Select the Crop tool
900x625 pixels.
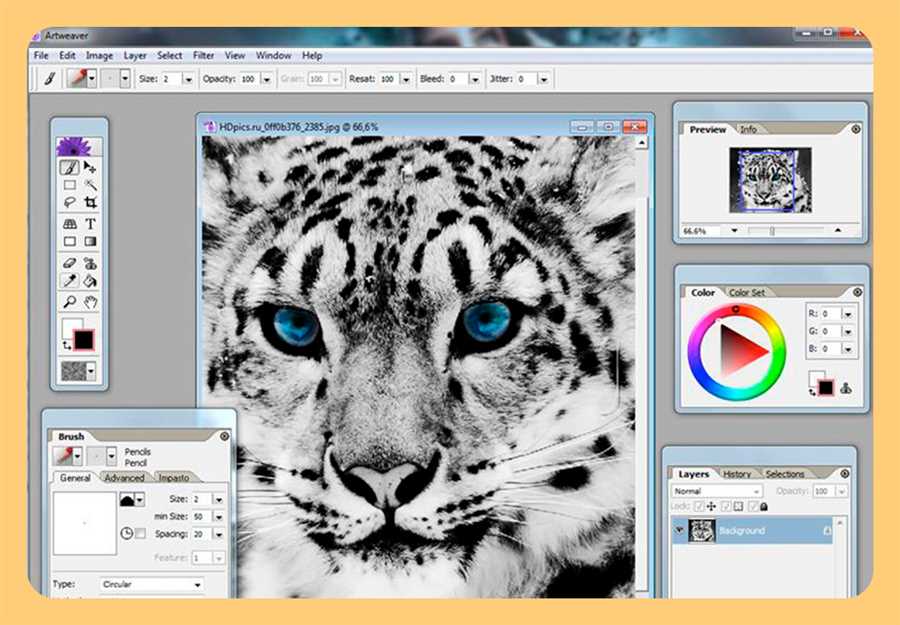click(90, 203)
